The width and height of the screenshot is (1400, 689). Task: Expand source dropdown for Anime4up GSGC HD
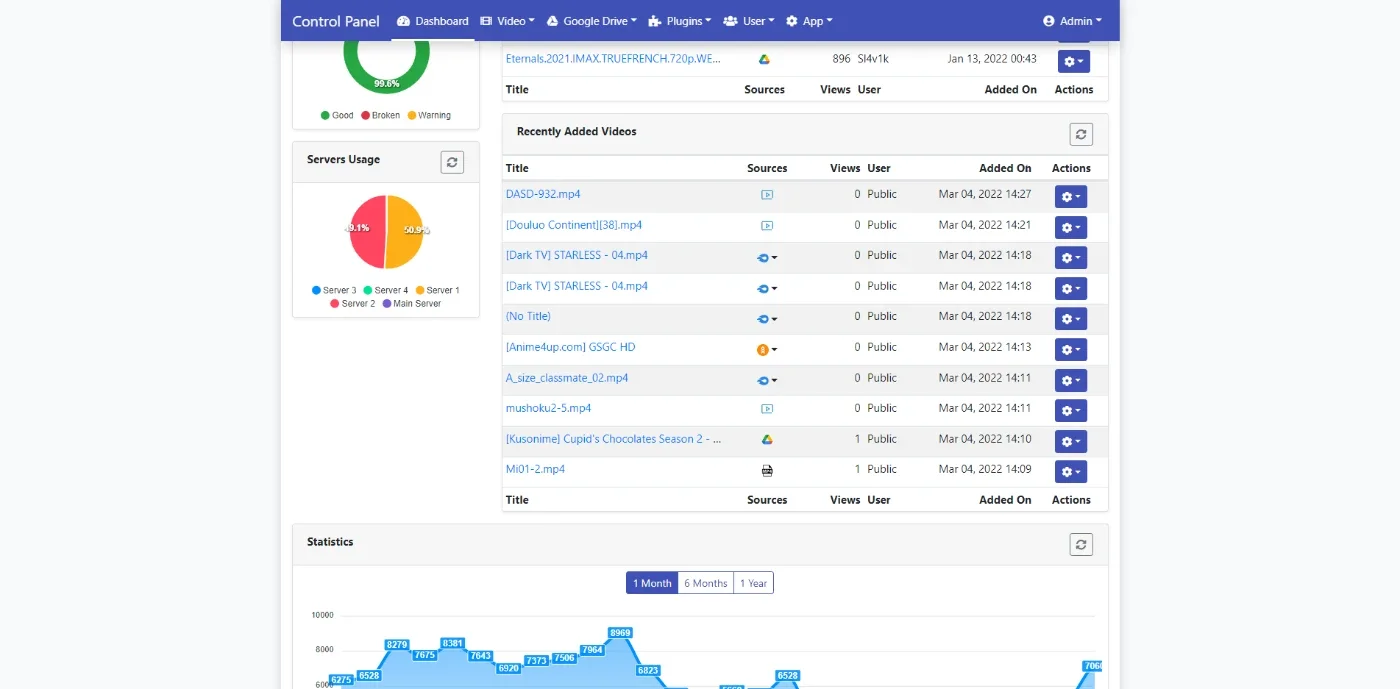click(767, 349)
